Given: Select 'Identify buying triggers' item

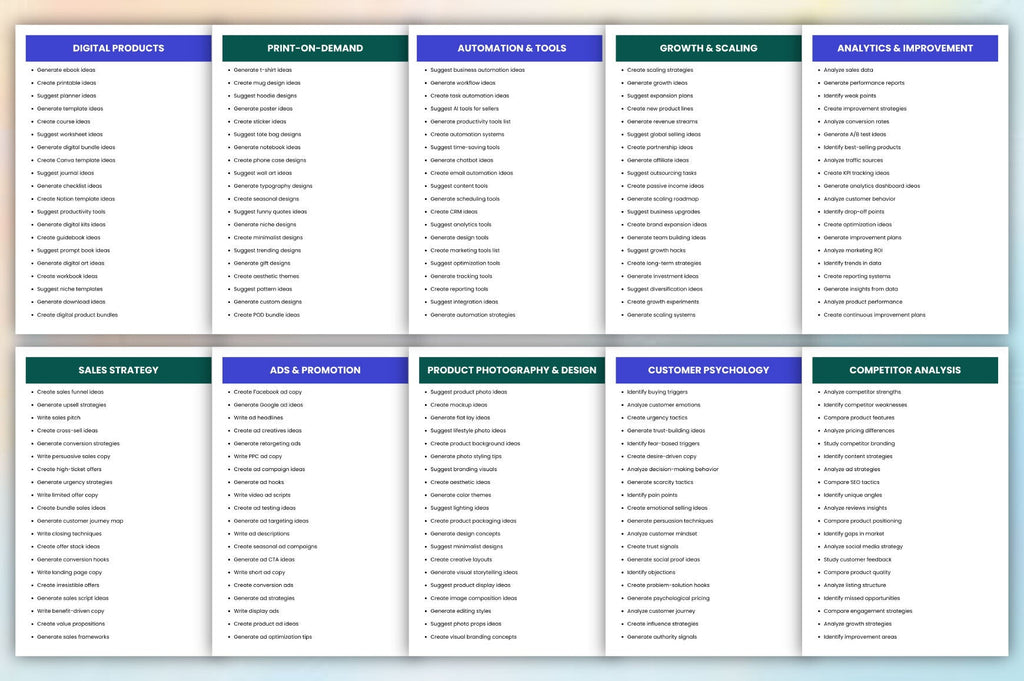Looking at the screenshot, I should point(657,392).
